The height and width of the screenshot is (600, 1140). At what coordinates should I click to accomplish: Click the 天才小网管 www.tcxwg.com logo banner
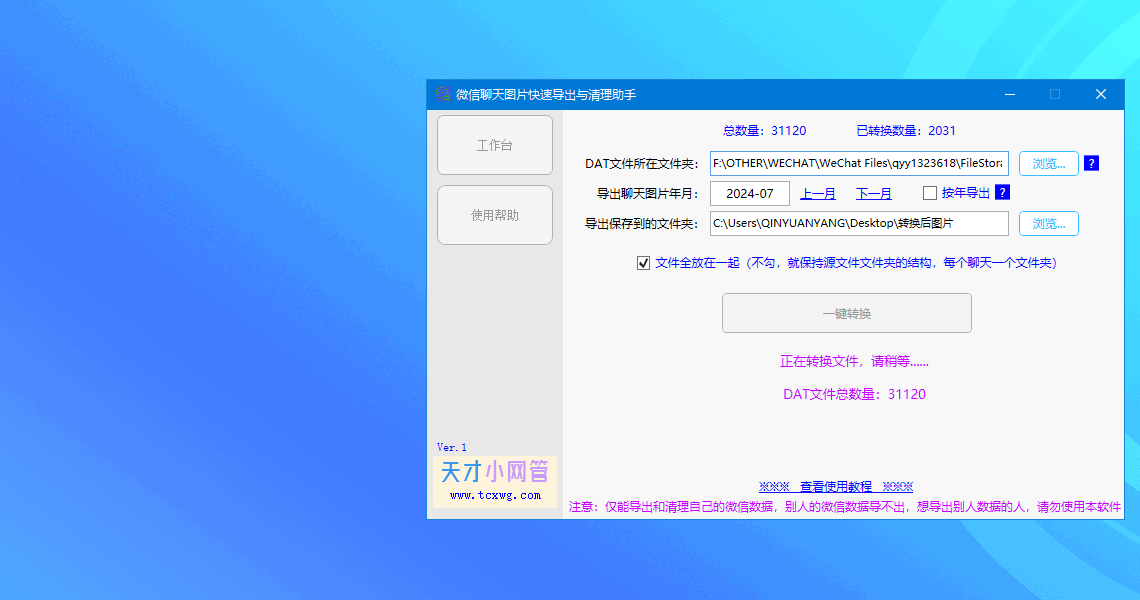(494, 481)
